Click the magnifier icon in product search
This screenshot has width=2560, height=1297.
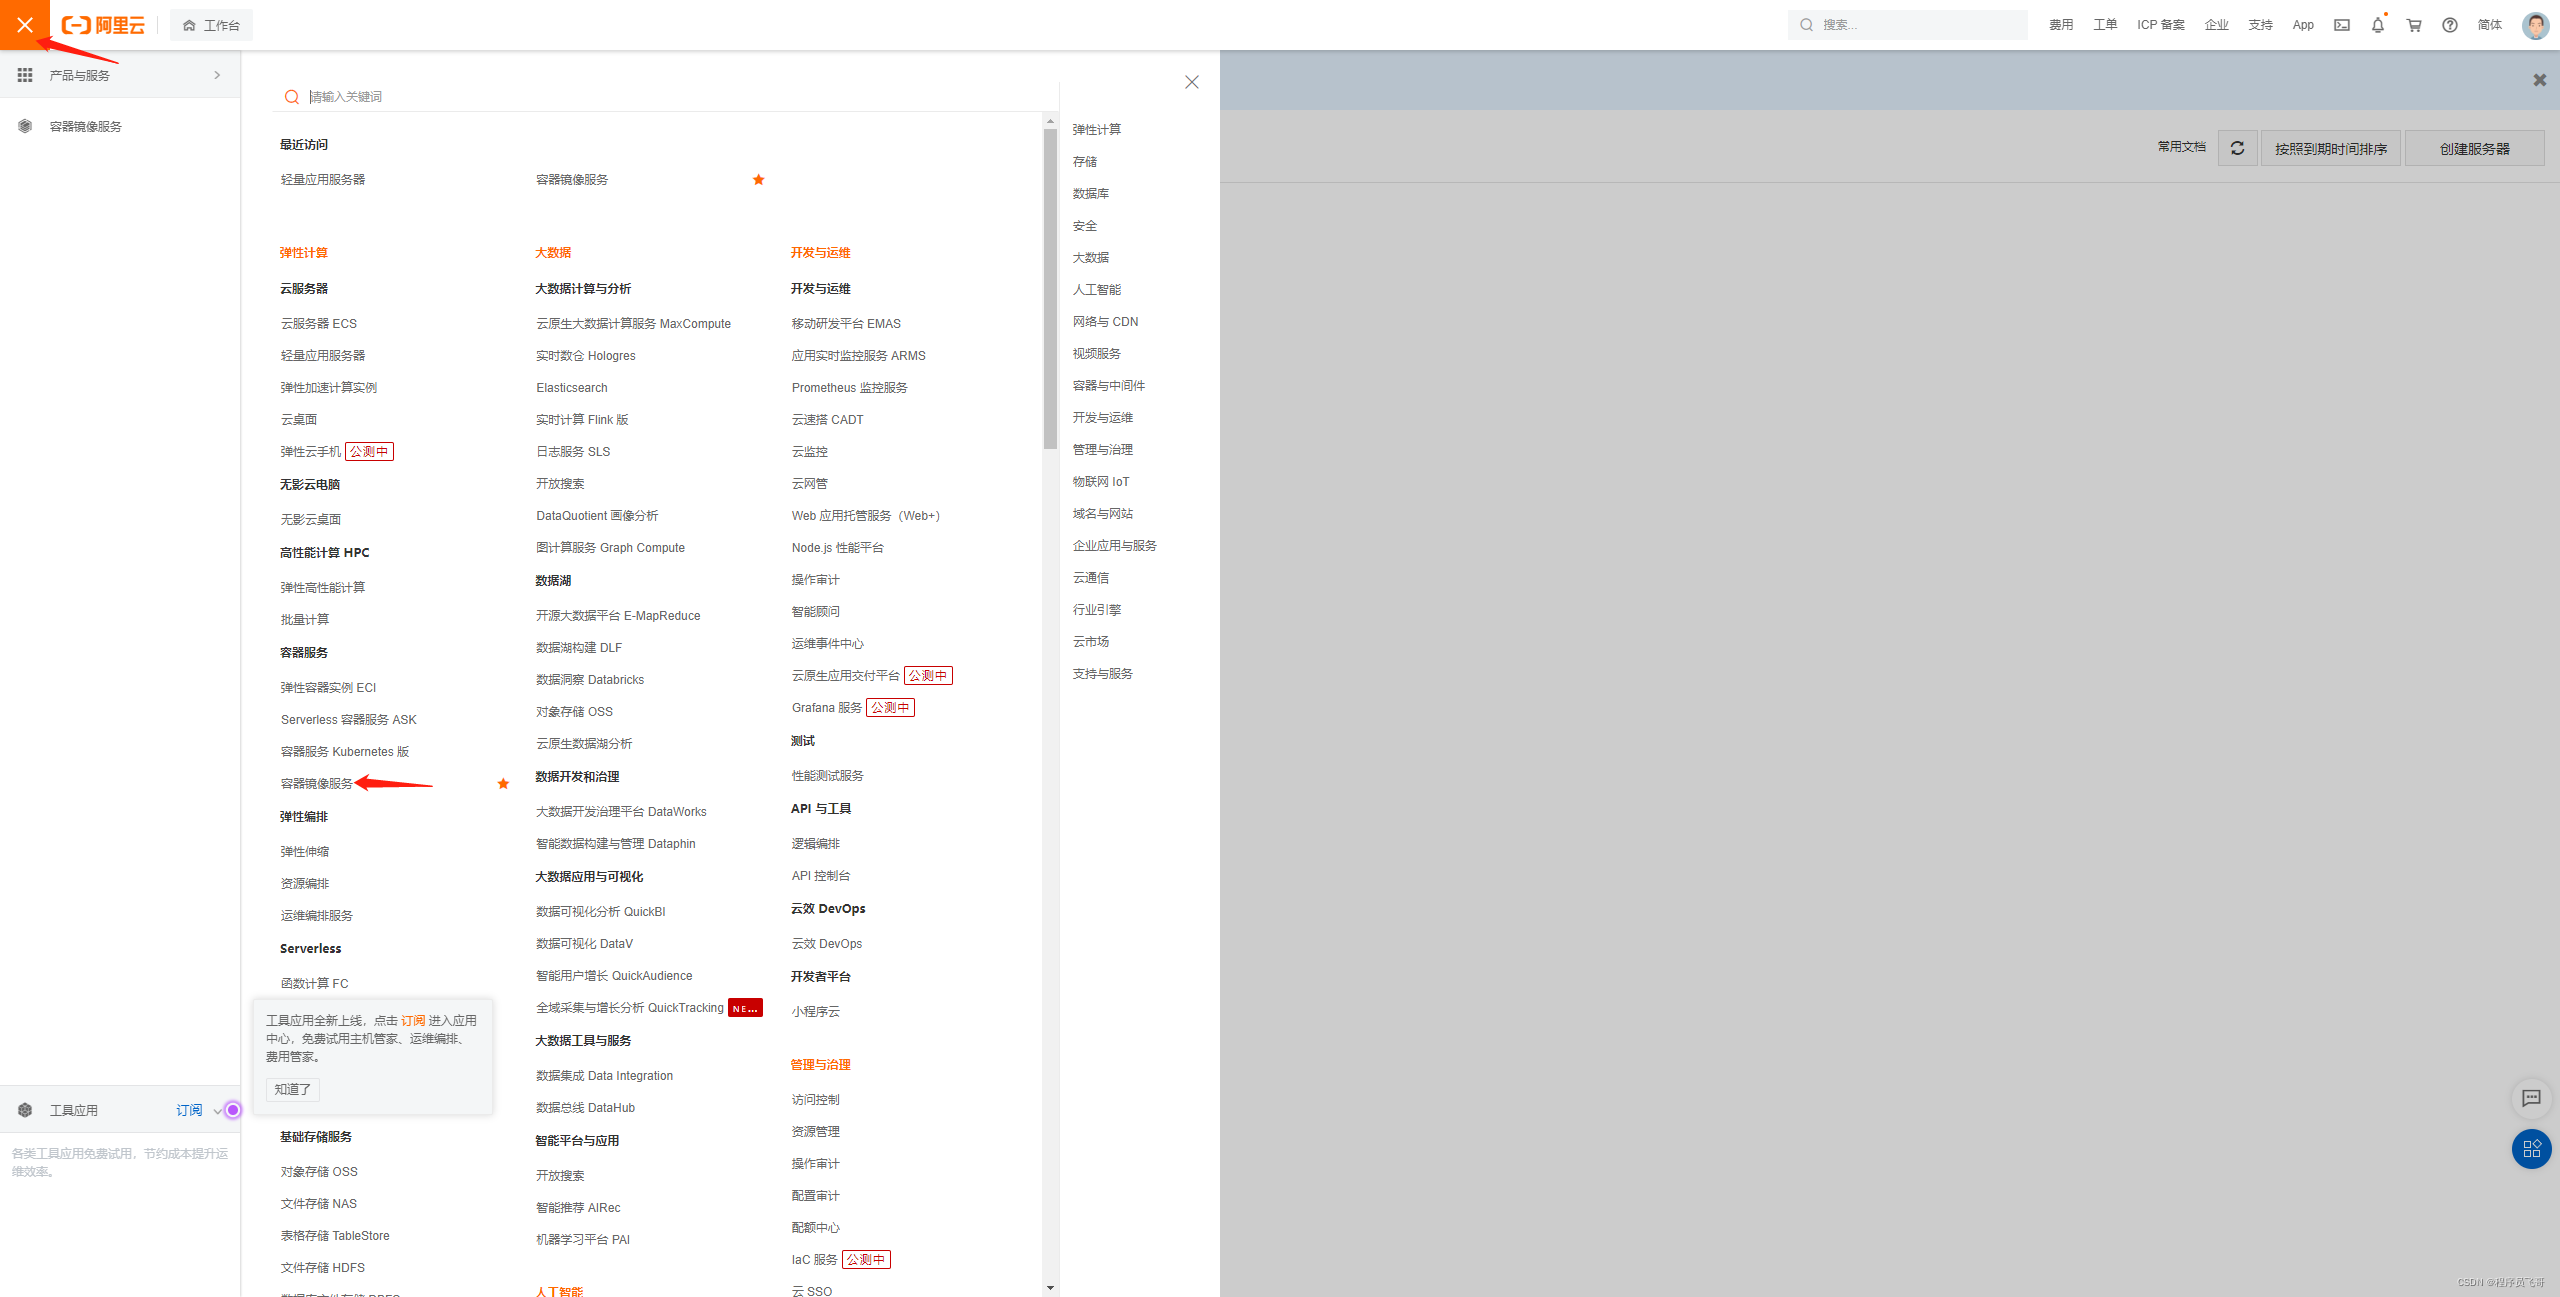coord(292,97)
